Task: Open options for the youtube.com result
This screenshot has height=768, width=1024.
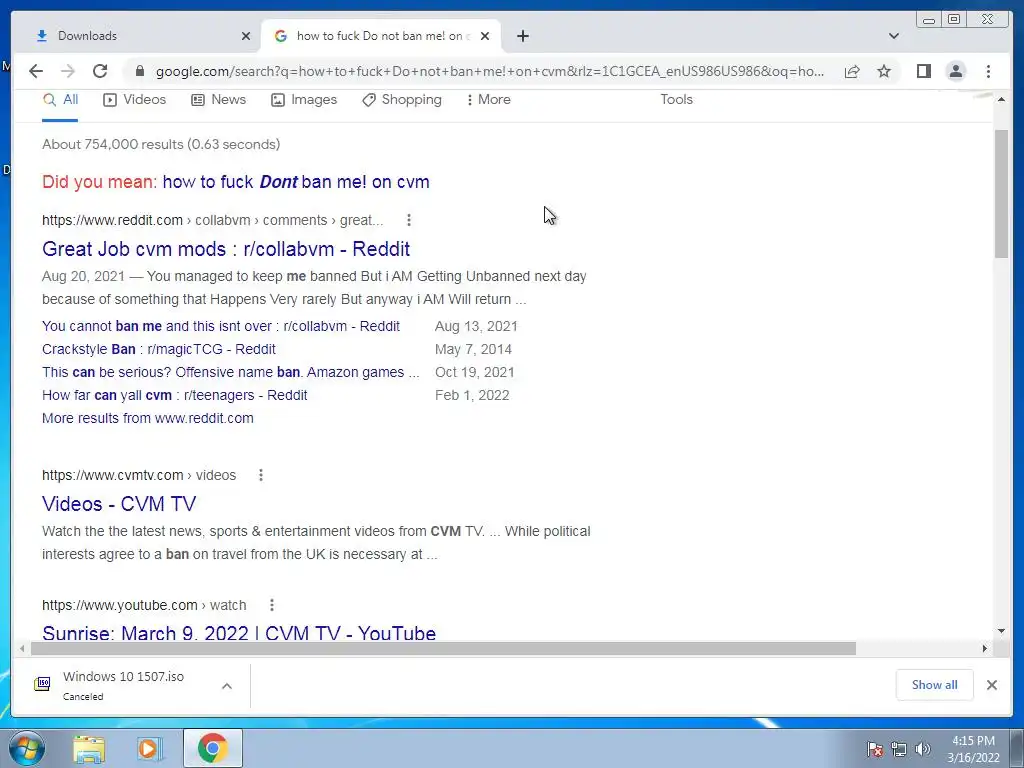Action: [x=272, y=605]
